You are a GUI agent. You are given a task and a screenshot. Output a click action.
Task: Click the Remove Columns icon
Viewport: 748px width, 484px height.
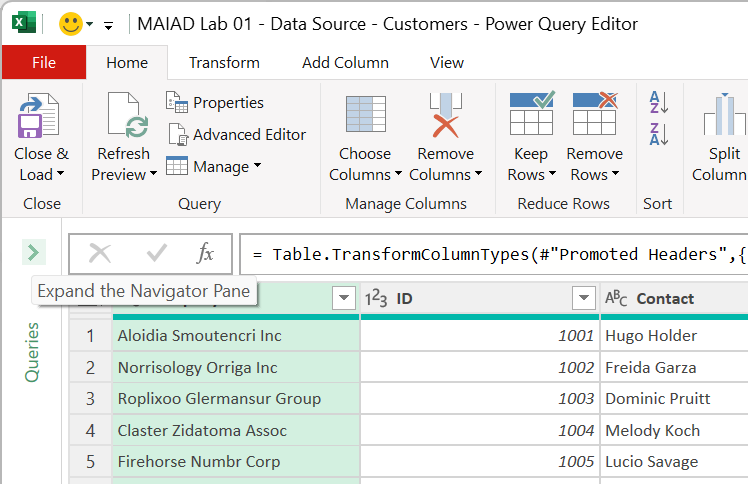click(x=446, y=115)
